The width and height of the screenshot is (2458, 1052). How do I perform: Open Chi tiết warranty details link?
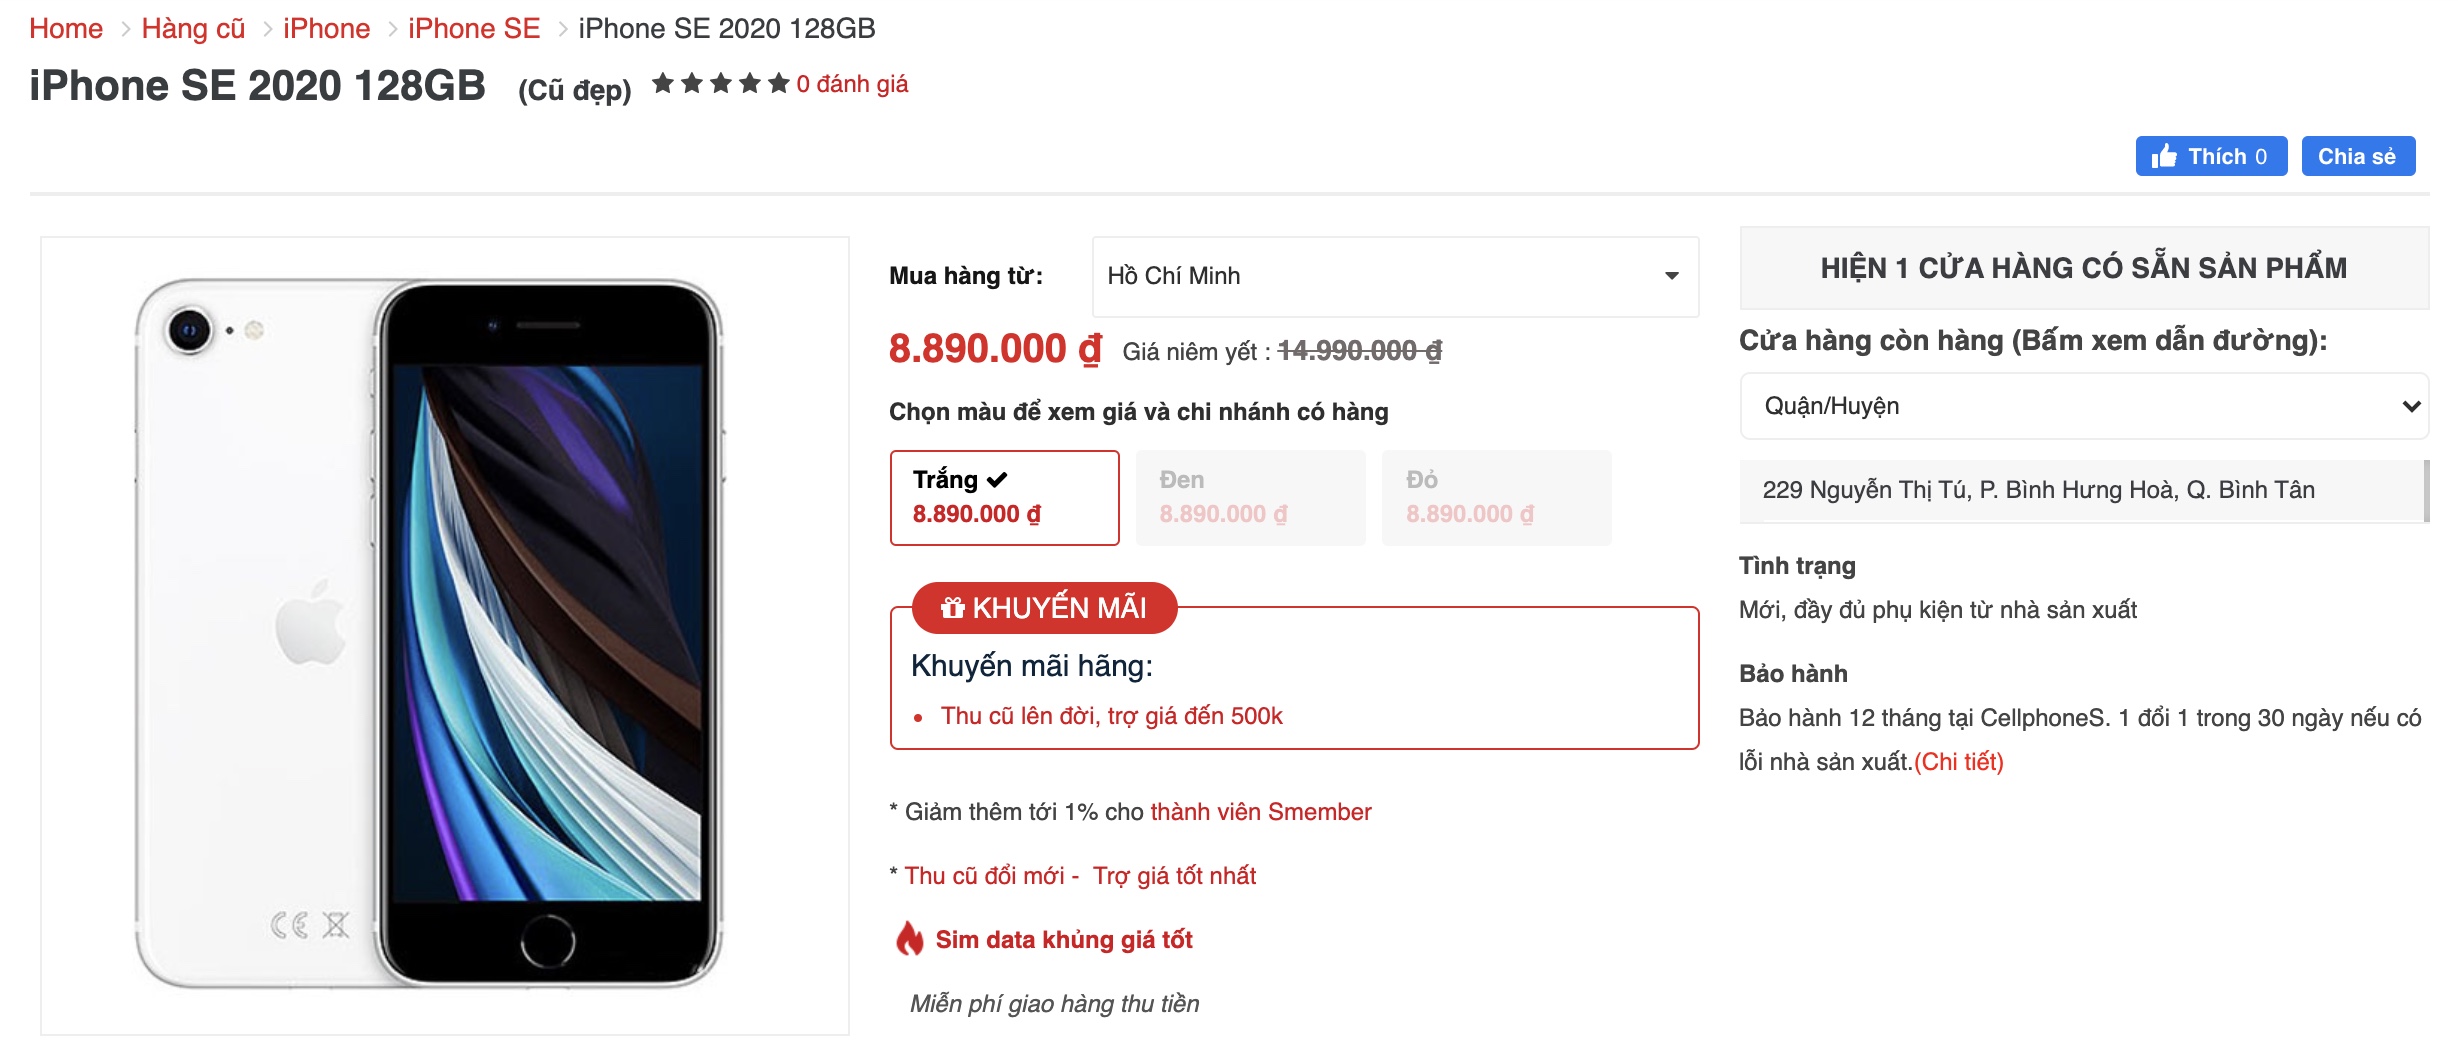click(1958, 761)
